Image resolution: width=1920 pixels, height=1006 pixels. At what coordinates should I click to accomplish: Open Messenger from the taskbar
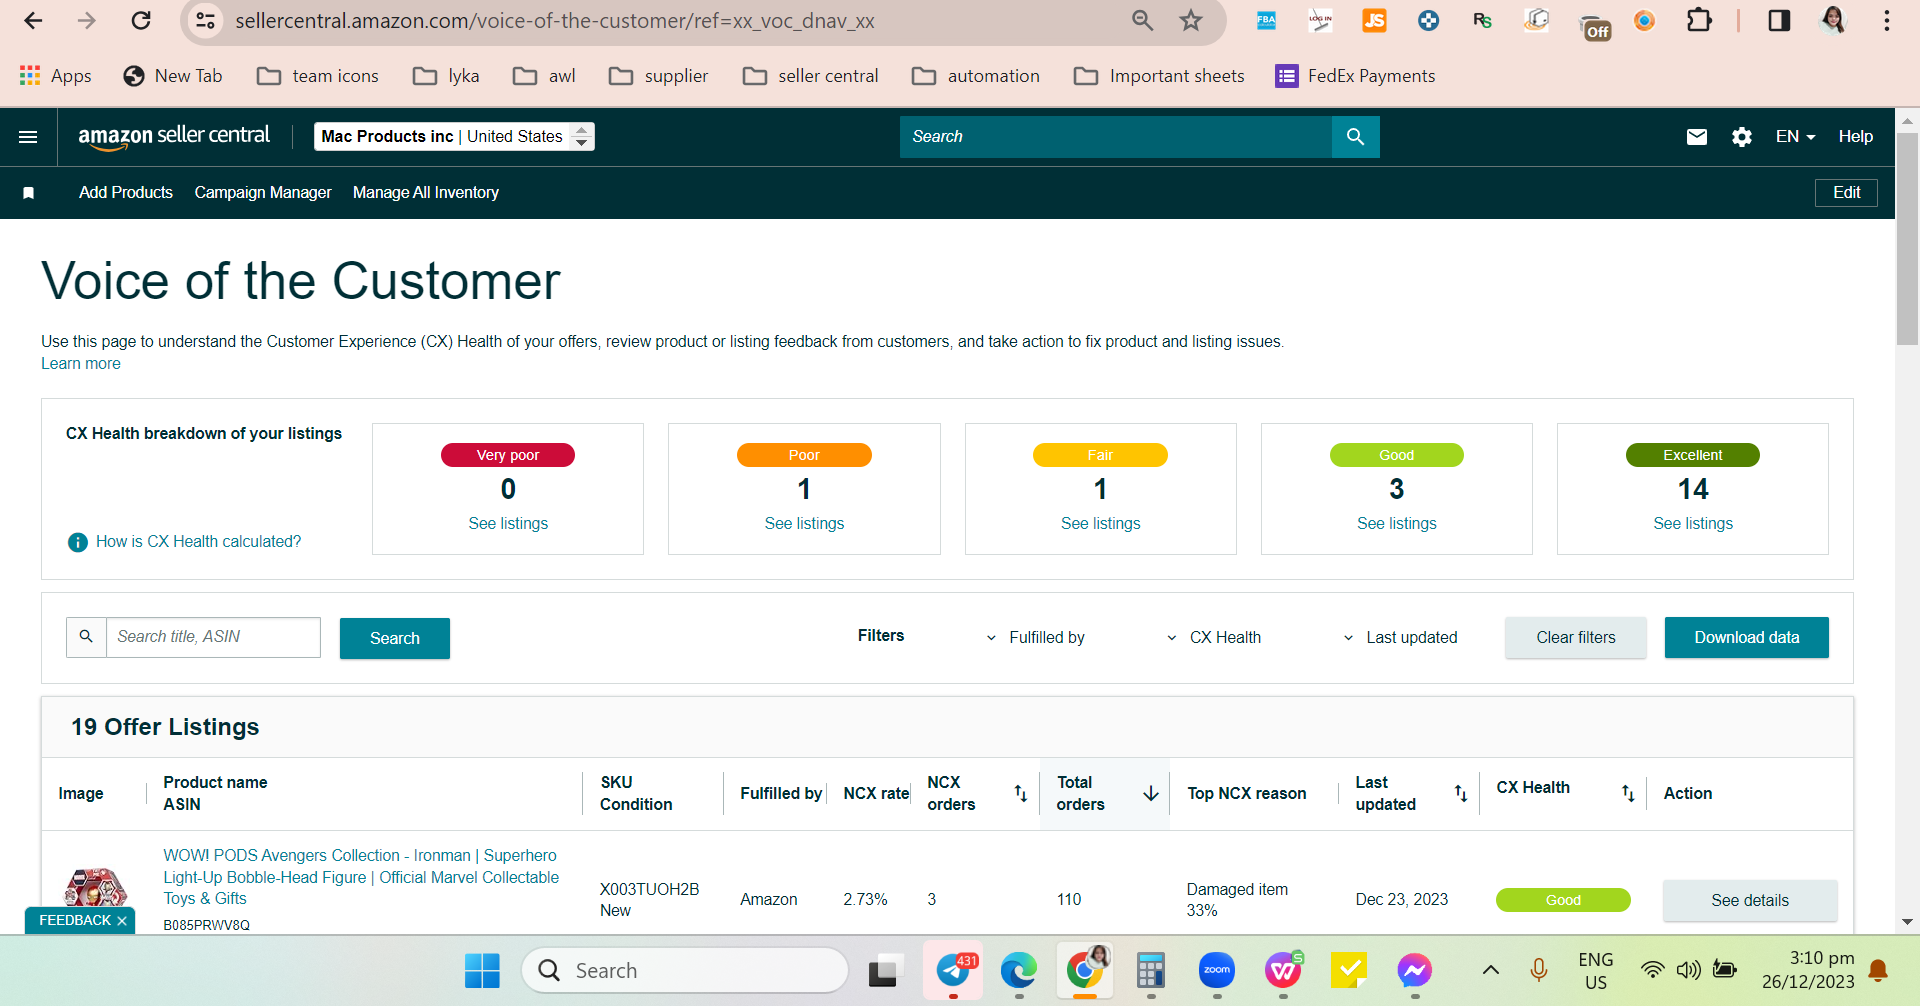pos(1415,970)
